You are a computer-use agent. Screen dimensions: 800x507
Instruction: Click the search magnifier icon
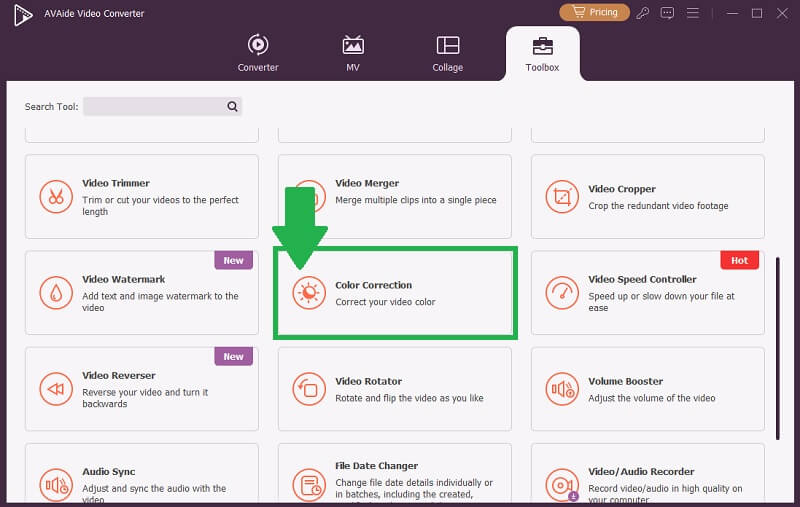click(232, 106)
